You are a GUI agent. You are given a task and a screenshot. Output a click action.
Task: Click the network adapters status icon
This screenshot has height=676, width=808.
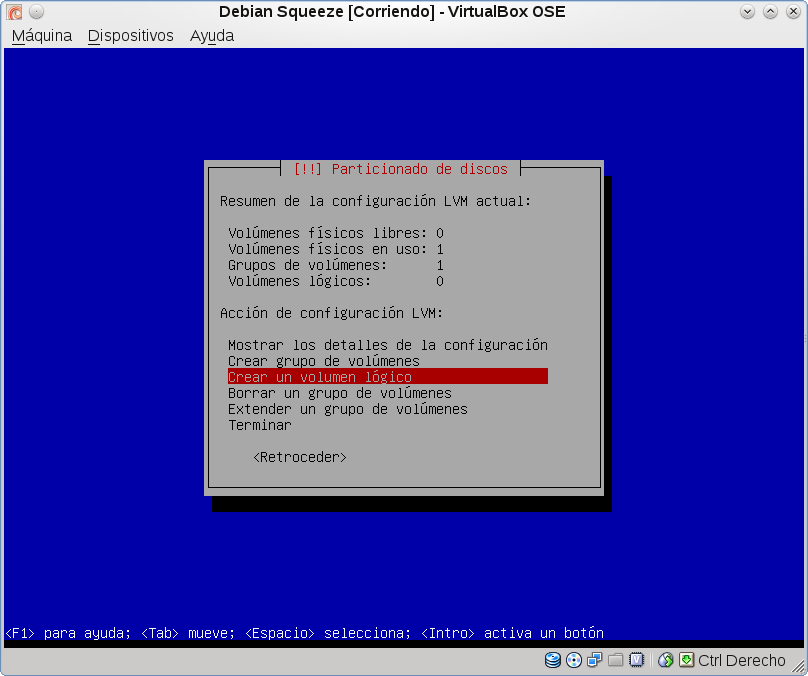pyautogui.click(x=594, y=660)
